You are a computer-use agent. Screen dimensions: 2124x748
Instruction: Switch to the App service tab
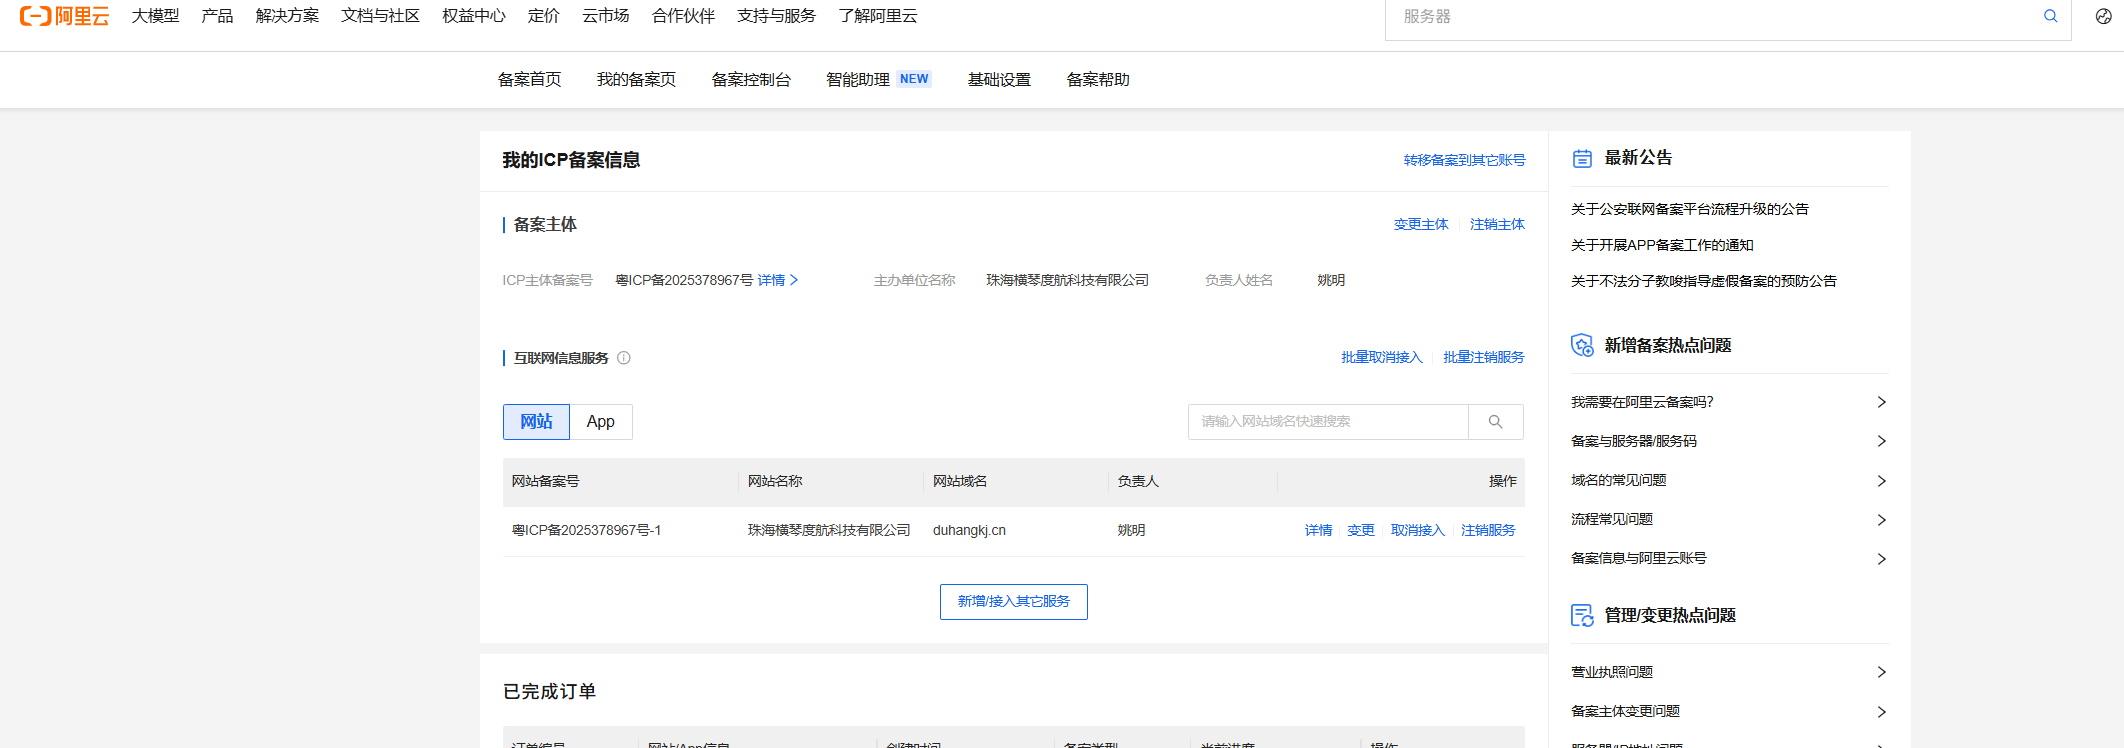601,422
